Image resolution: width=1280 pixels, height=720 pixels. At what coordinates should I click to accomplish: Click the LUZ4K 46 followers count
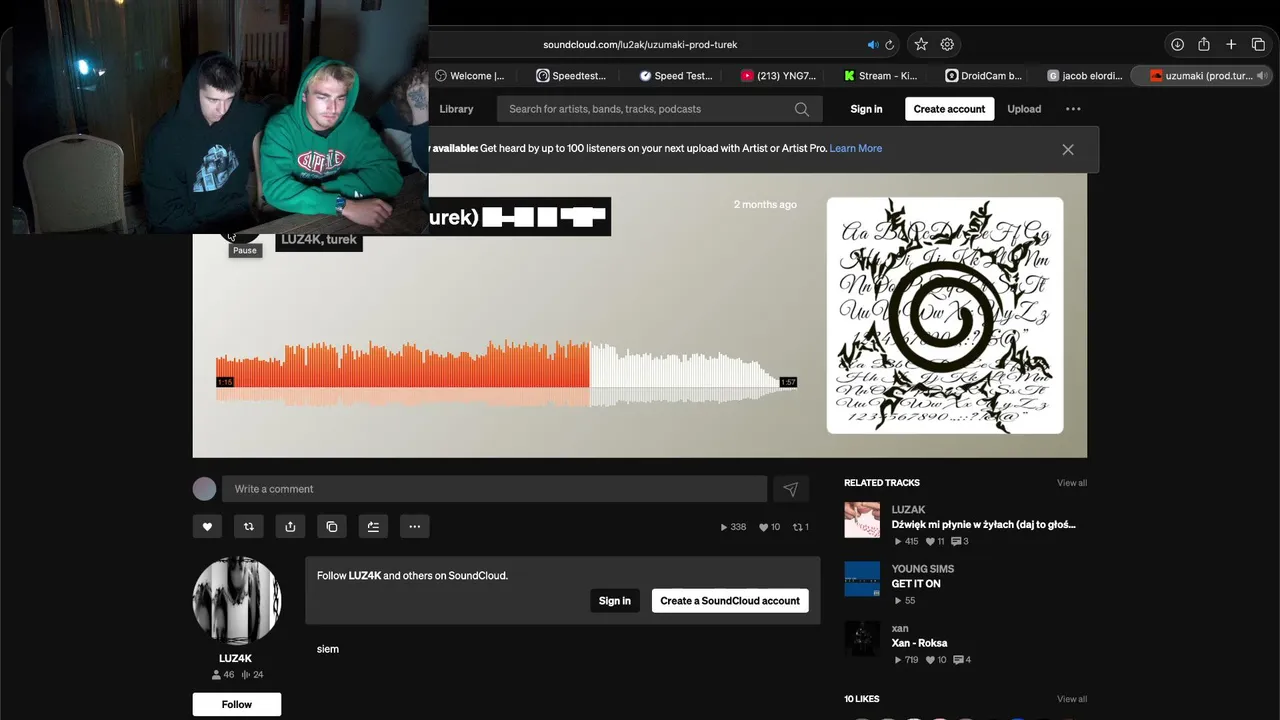[222, 675]
